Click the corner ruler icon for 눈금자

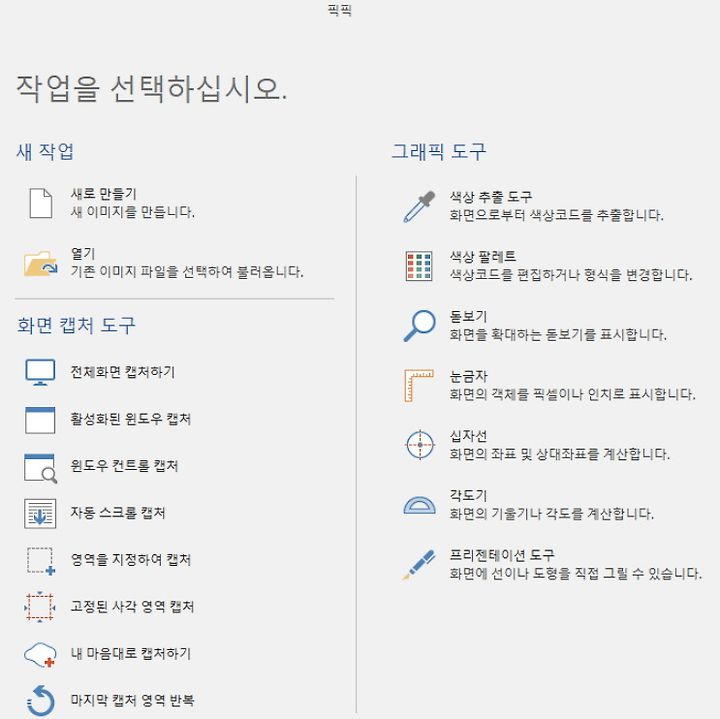(419, 385)
